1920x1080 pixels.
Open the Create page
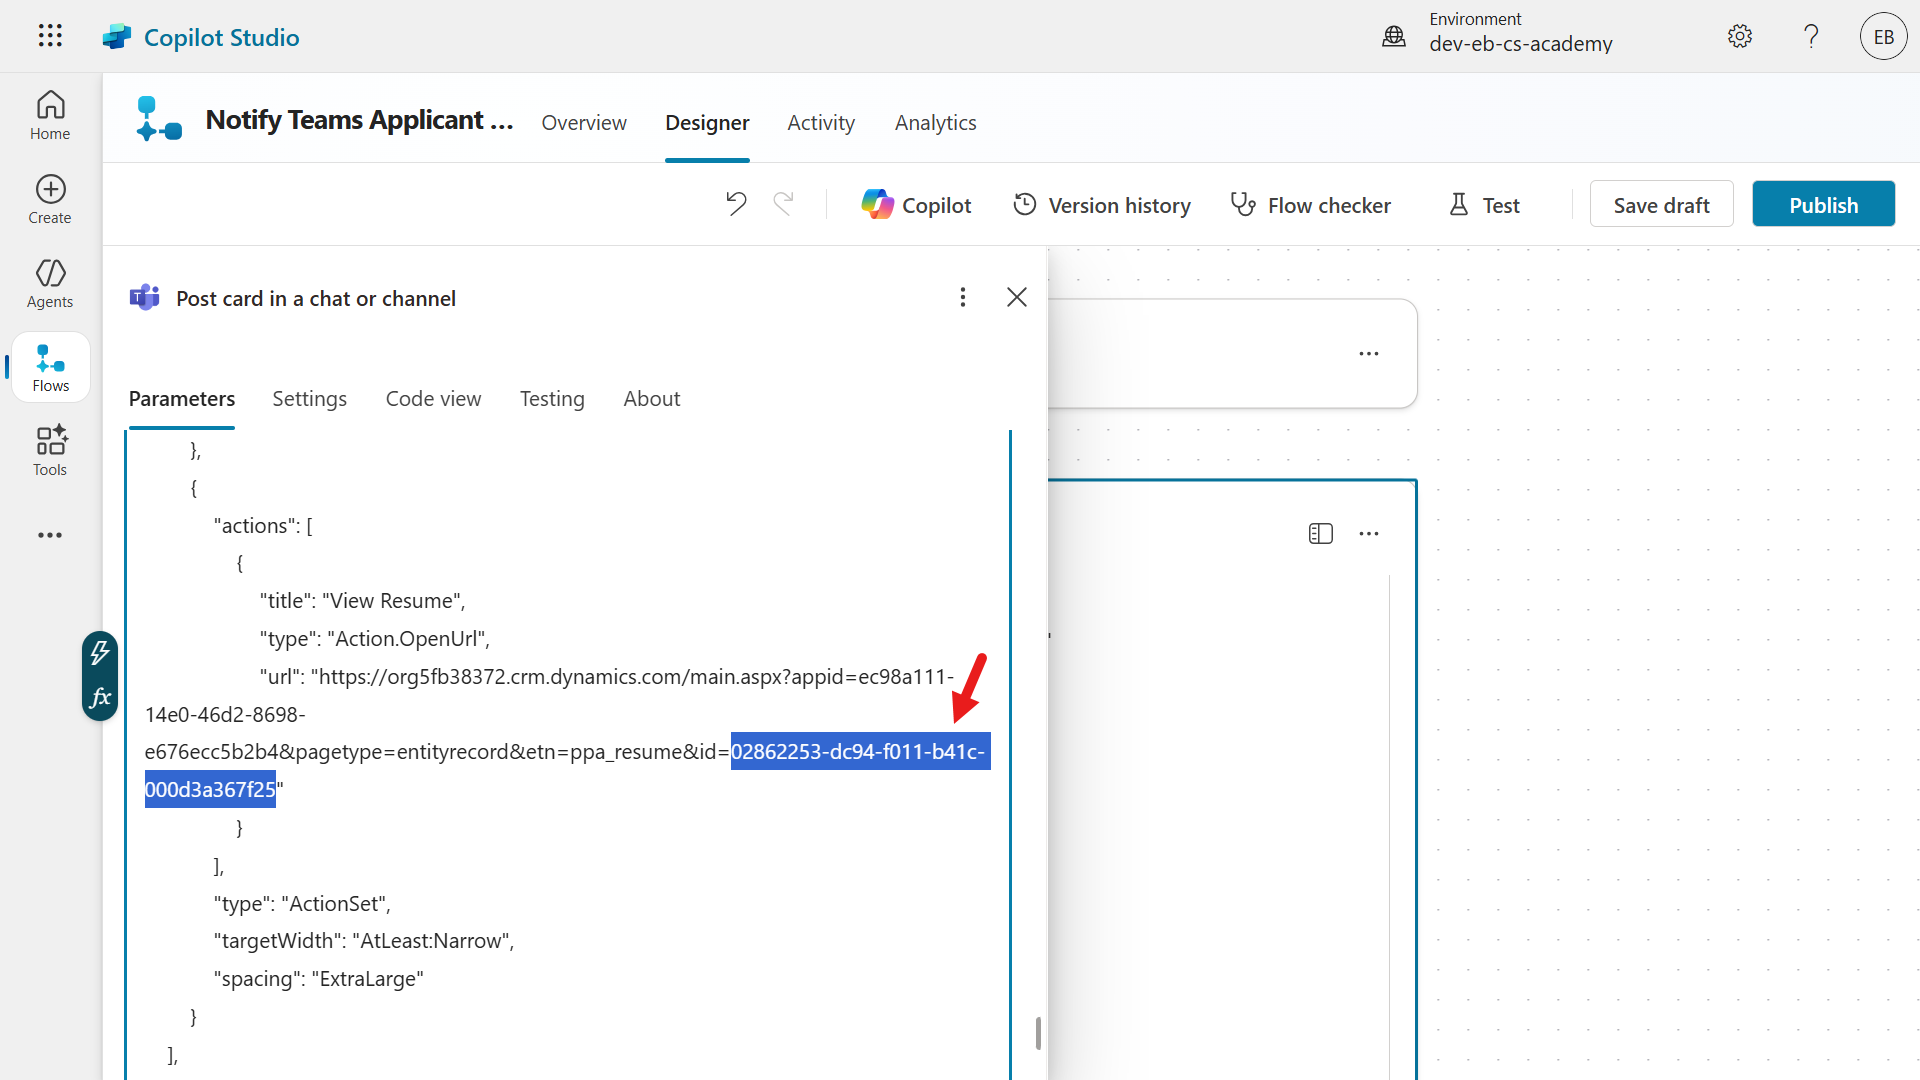(50, 200)
